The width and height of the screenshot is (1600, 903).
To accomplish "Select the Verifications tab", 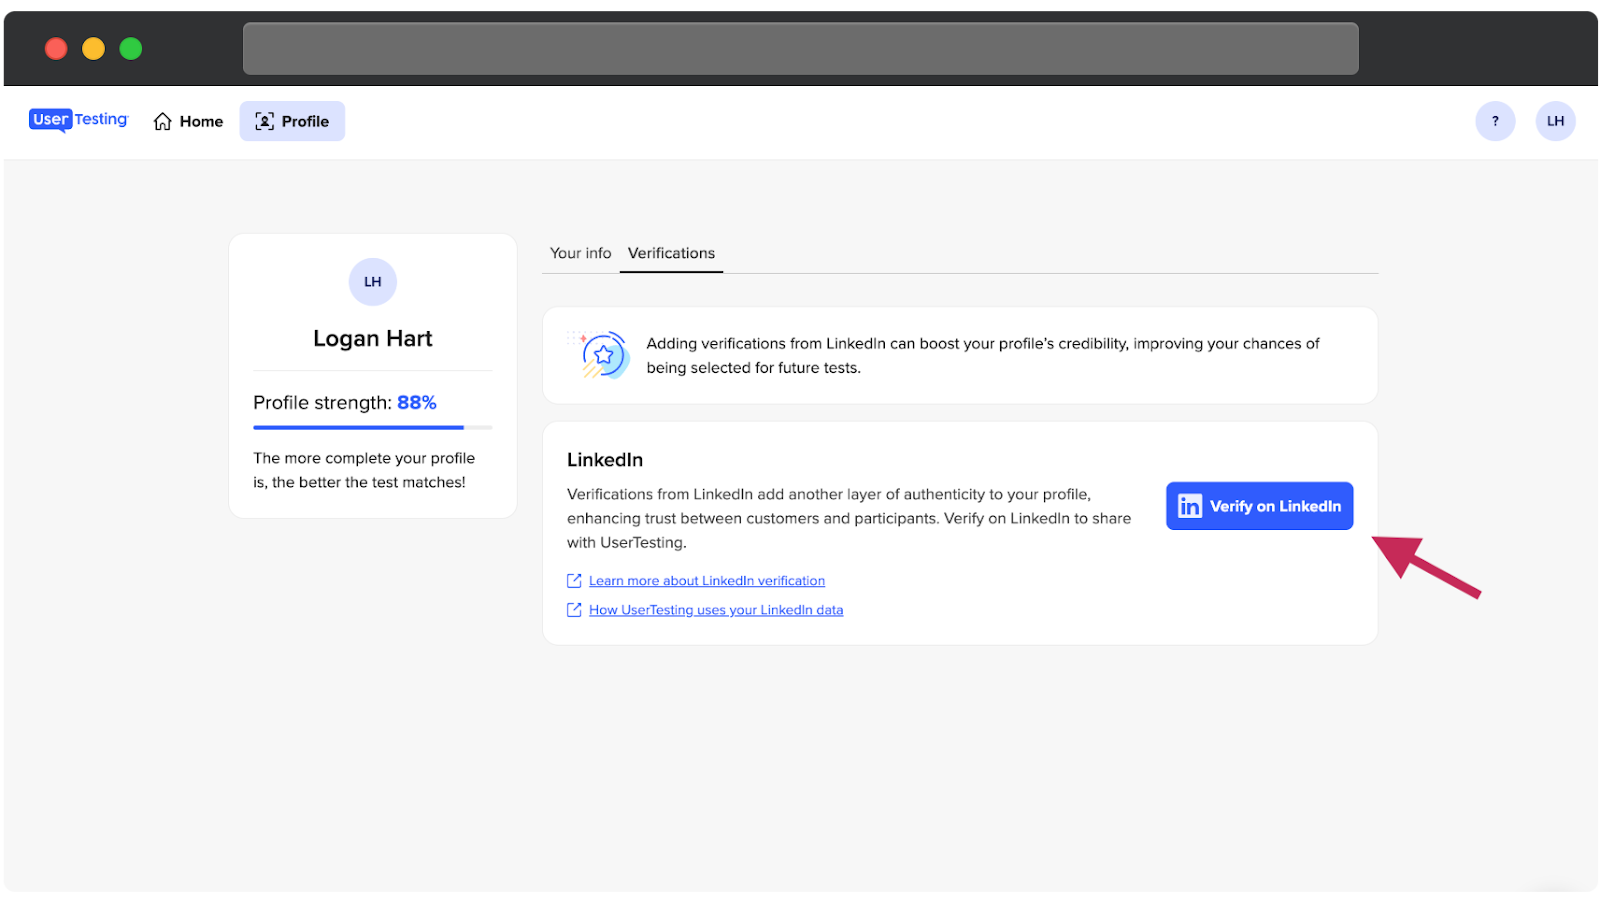I will pyautogui.click(x=671, y=253).
